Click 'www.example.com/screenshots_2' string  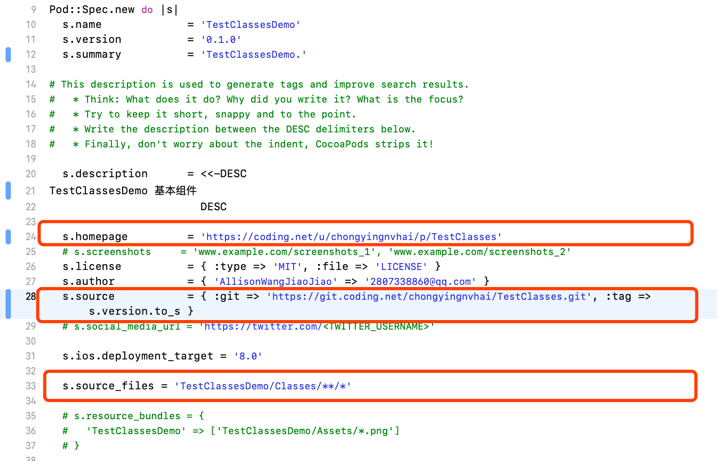[479, 252]
